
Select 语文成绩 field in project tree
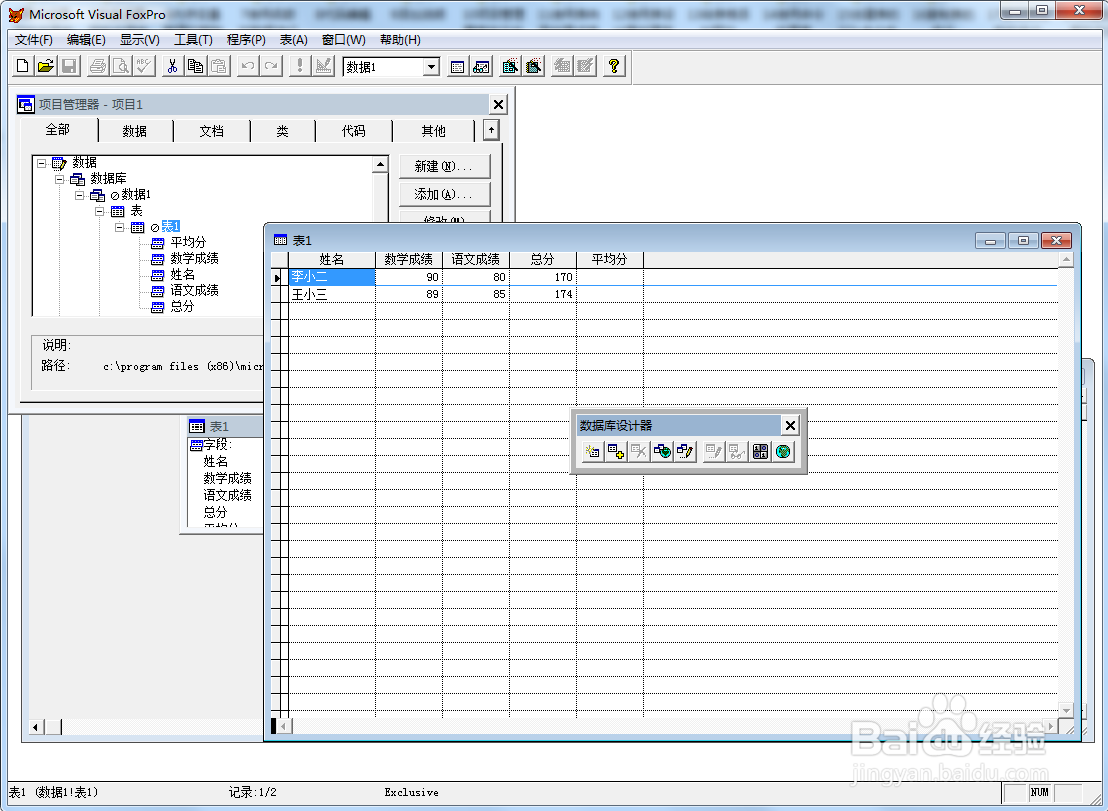tap(194, 290)
